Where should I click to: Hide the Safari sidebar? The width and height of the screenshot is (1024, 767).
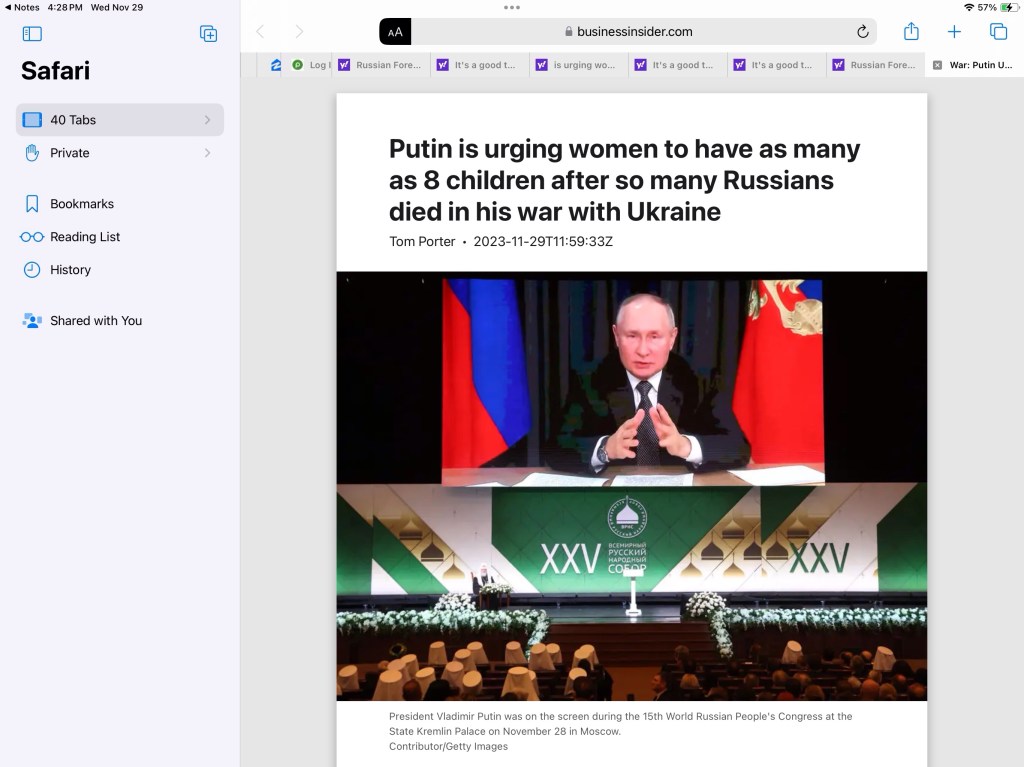tap(32, 34)
